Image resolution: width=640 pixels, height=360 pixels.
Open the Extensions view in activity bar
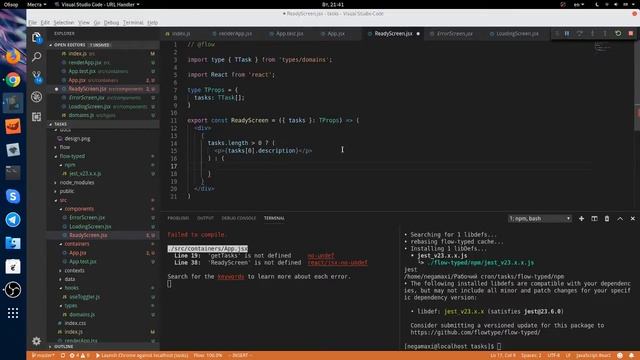tap(36, 117)
